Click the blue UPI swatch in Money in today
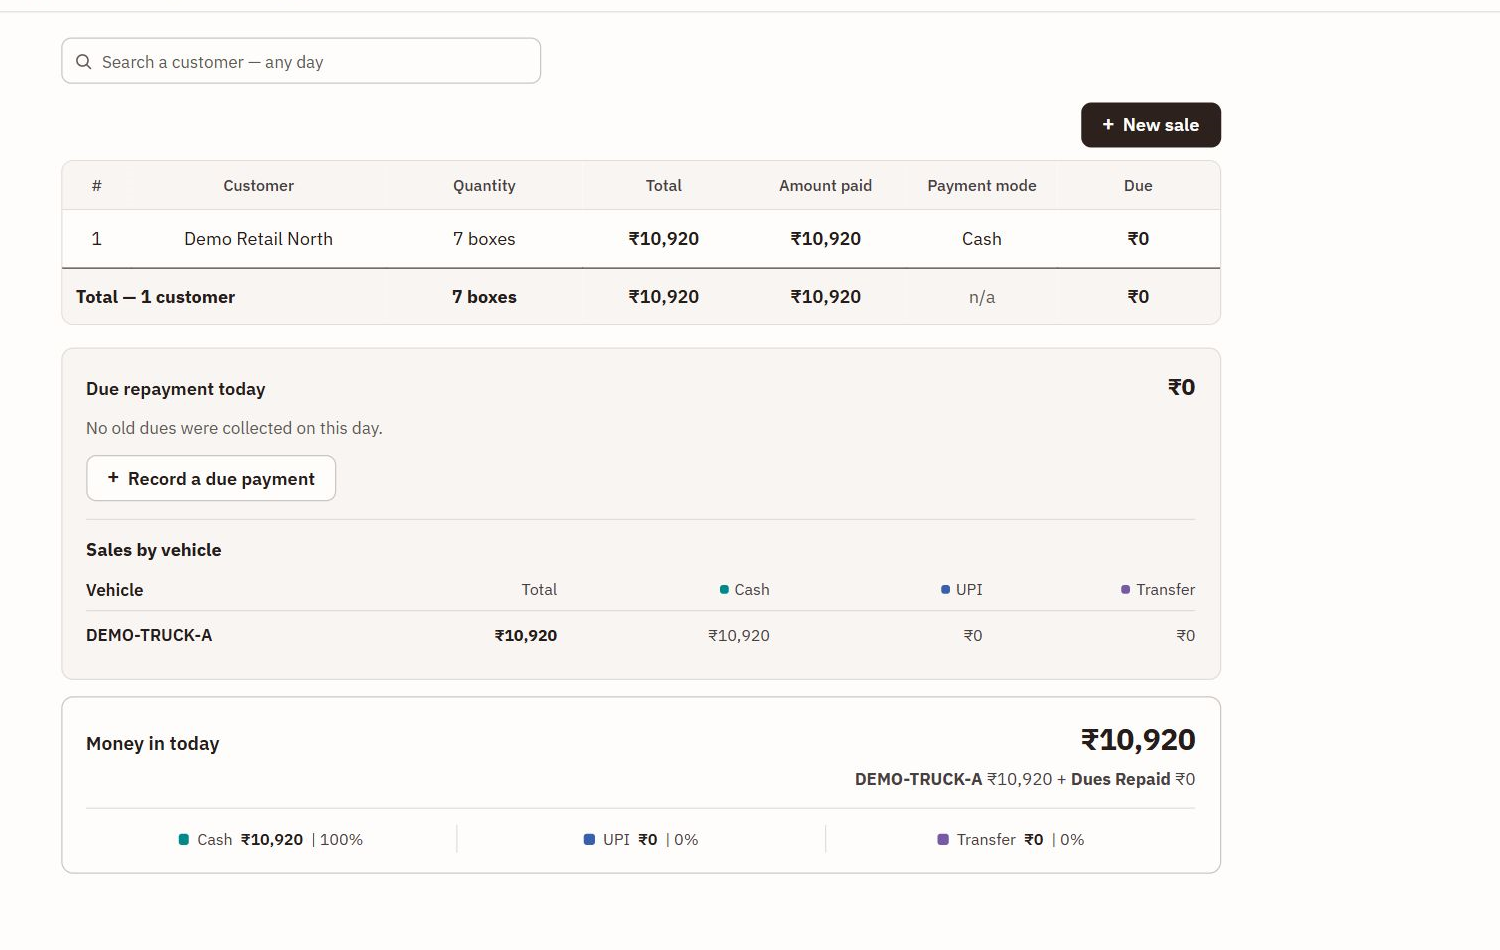Image resolution: width=1500 pixels, height=950 pixels. point(589,840)
